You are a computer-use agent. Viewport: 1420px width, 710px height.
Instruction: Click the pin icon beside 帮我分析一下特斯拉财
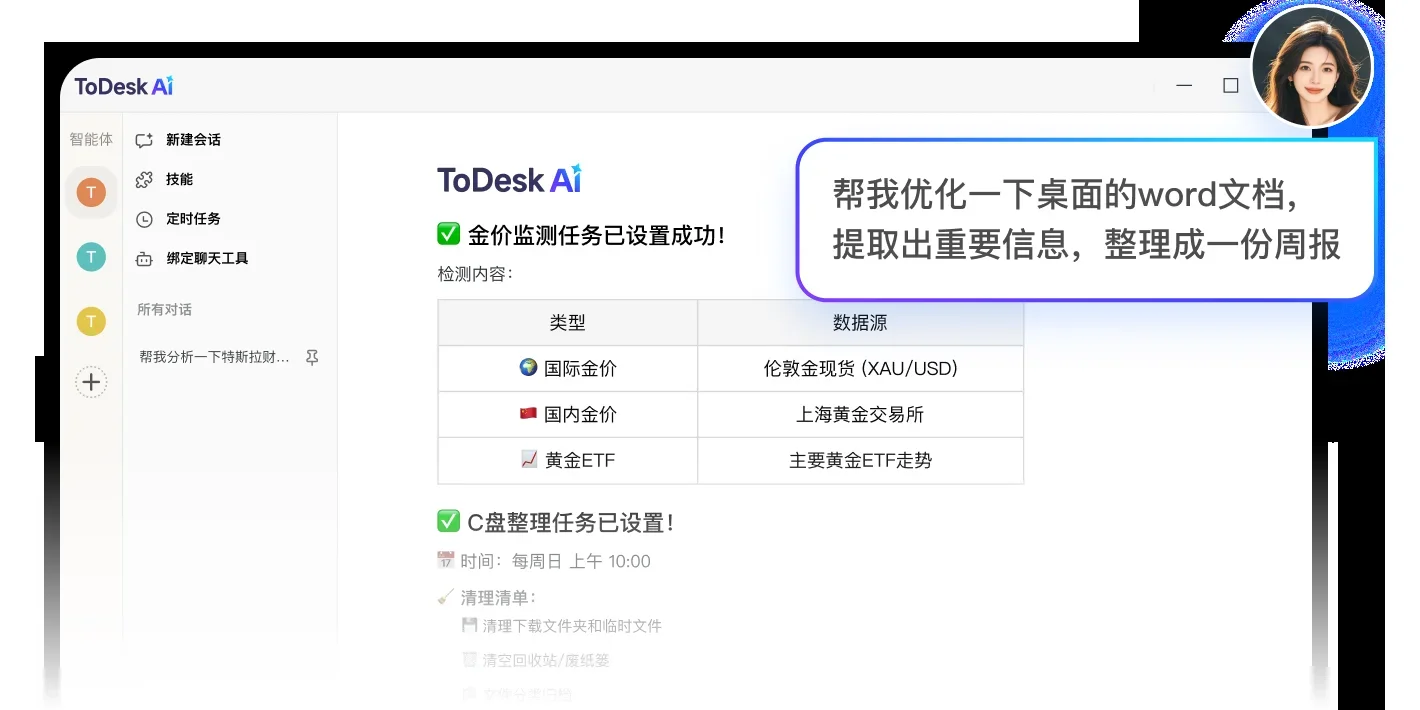tap(312, 357)
